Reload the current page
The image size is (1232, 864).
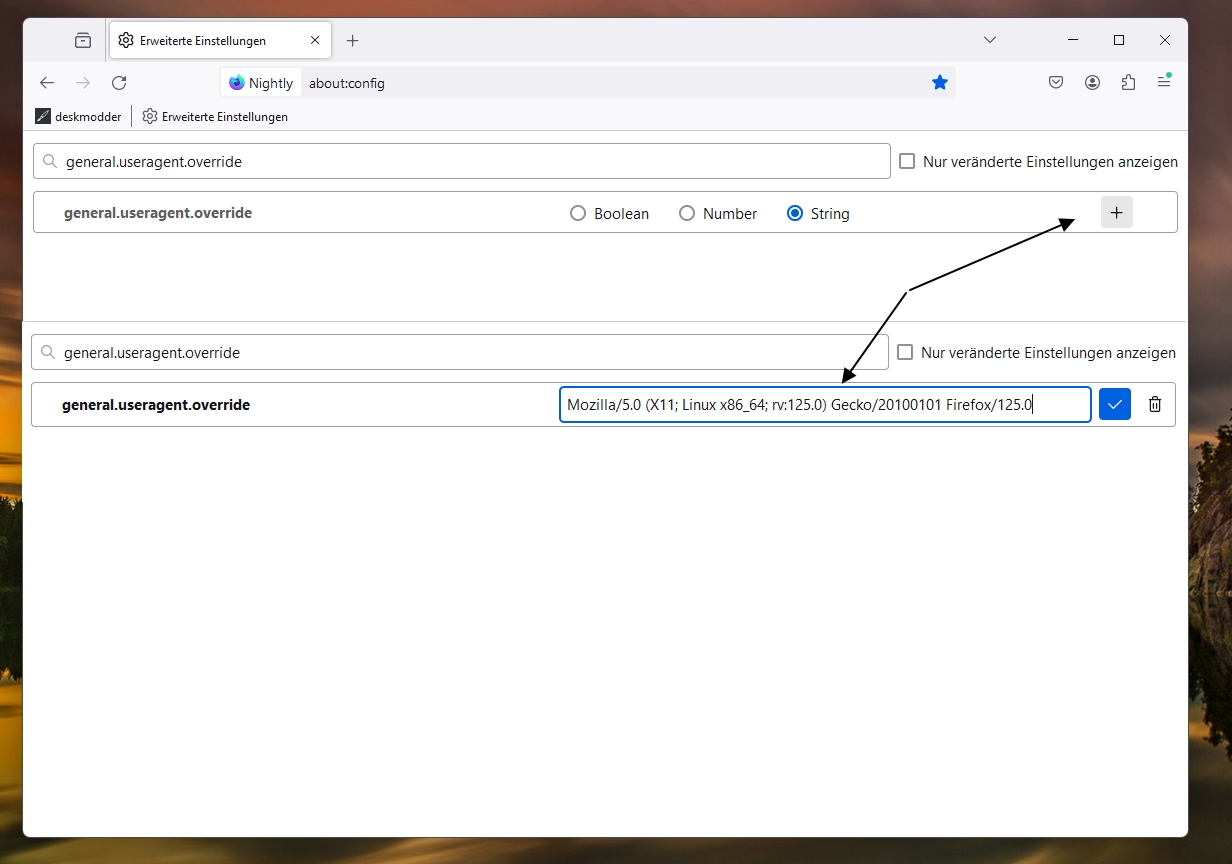(119, 83)
